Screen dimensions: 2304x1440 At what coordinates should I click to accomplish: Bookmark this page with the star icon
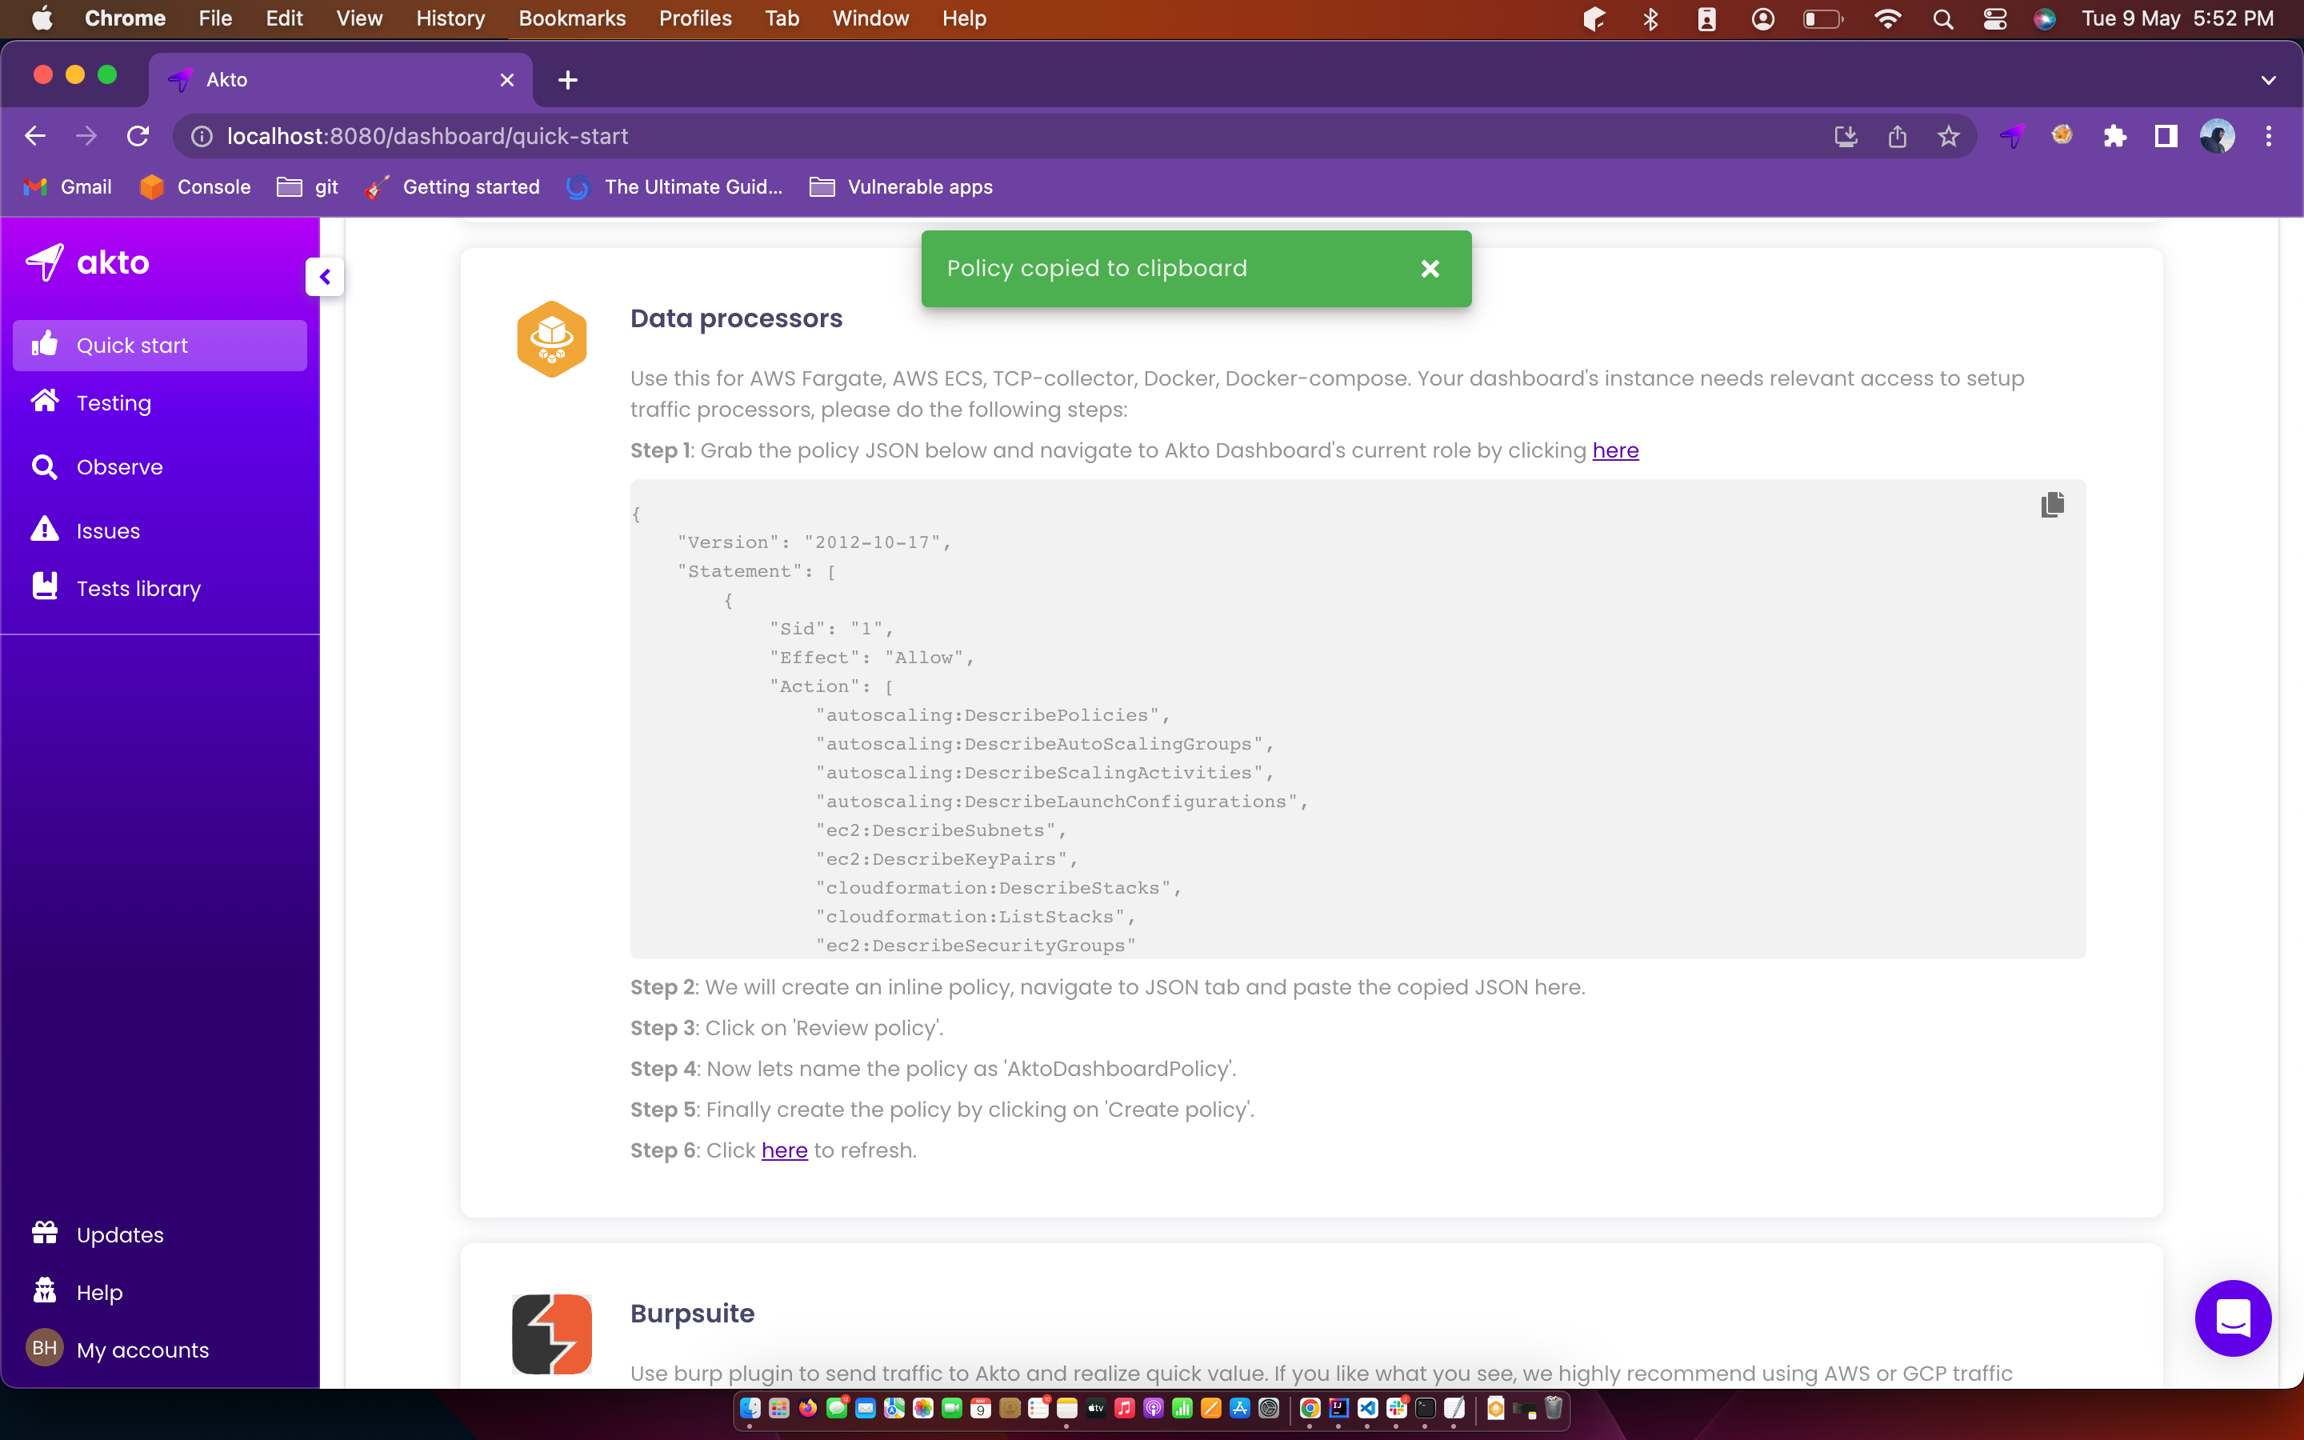click(1948, 136)
